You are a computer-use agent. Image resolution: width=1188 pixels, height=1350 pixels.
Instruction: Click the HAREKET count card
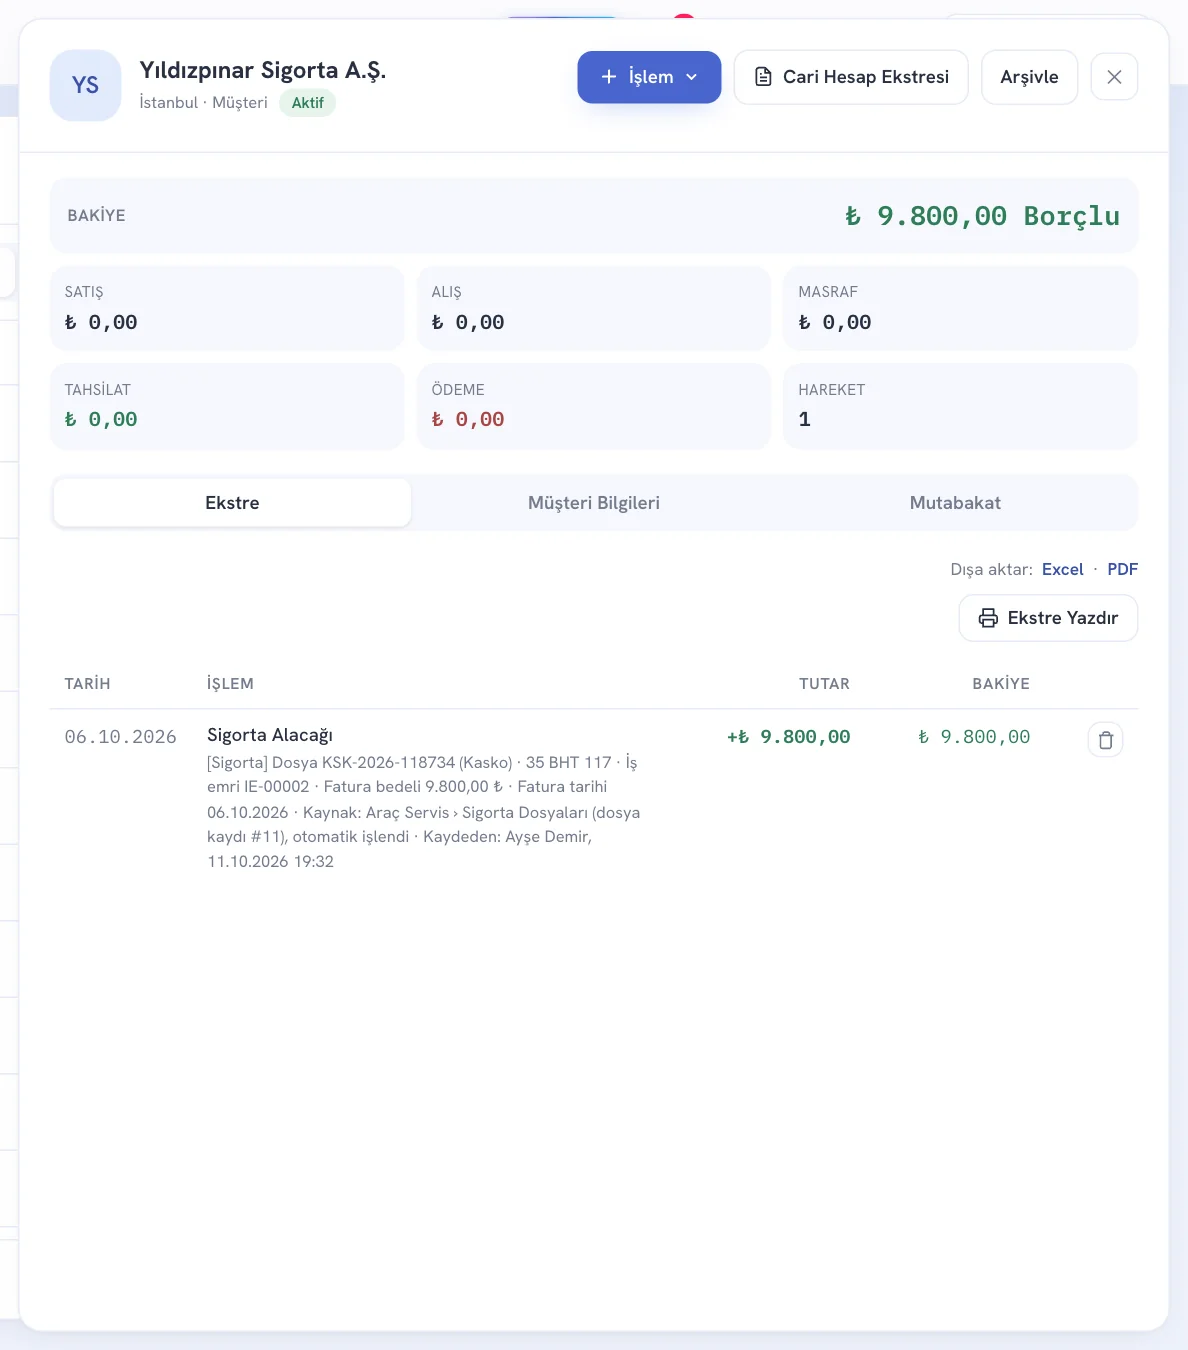coord(961,406)
